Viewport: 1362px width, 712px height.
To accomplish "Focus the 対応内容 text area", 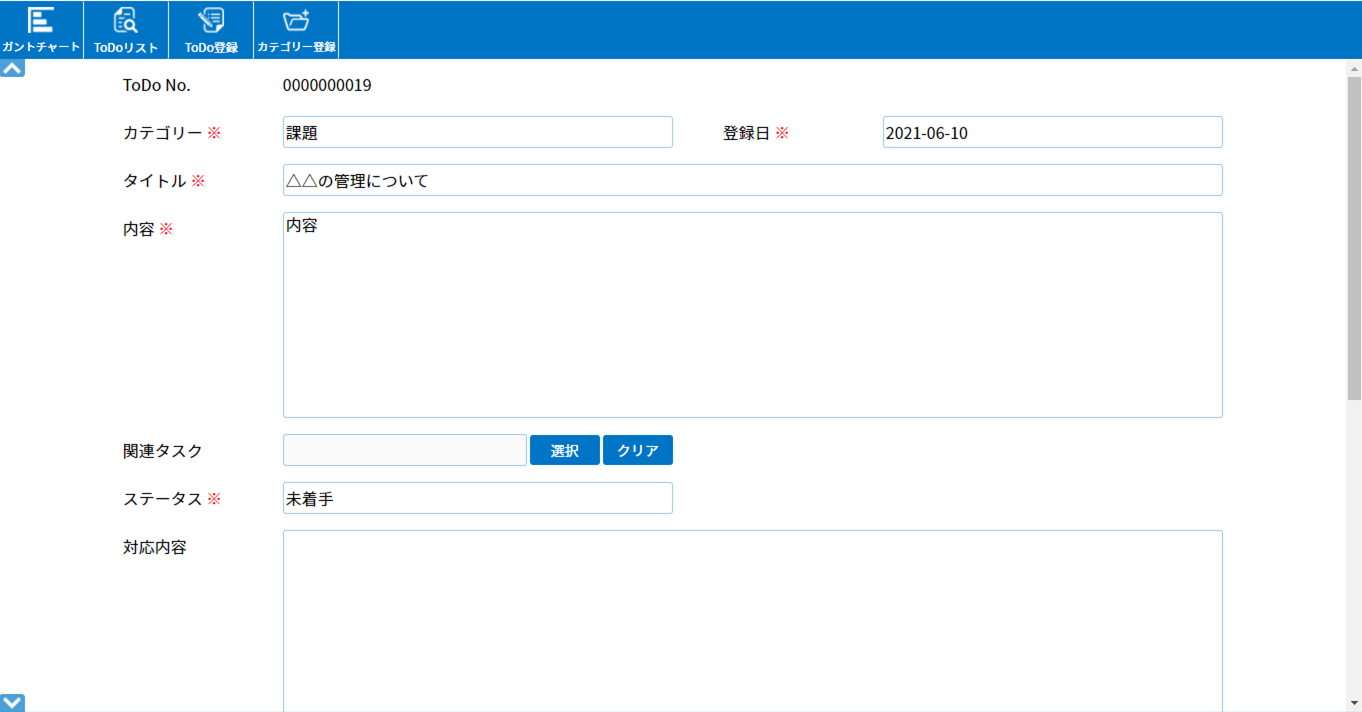I will [x=752, y=620].
